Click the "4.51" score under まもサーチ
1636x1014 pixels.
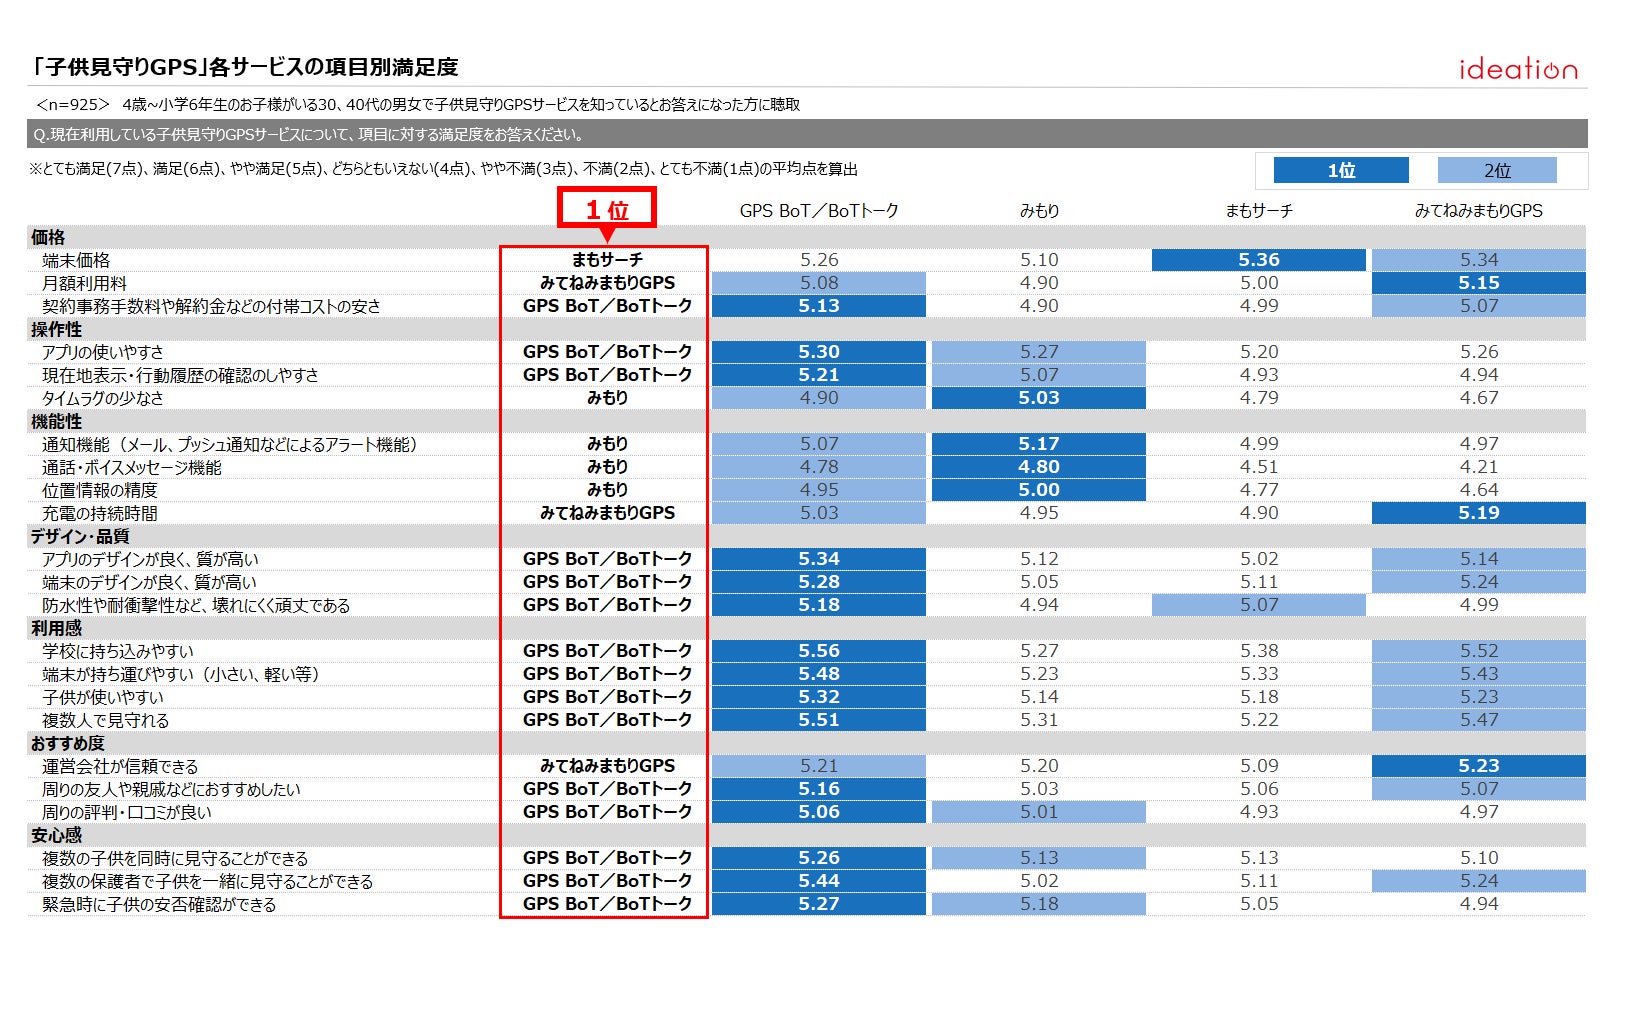point(1259,467)
